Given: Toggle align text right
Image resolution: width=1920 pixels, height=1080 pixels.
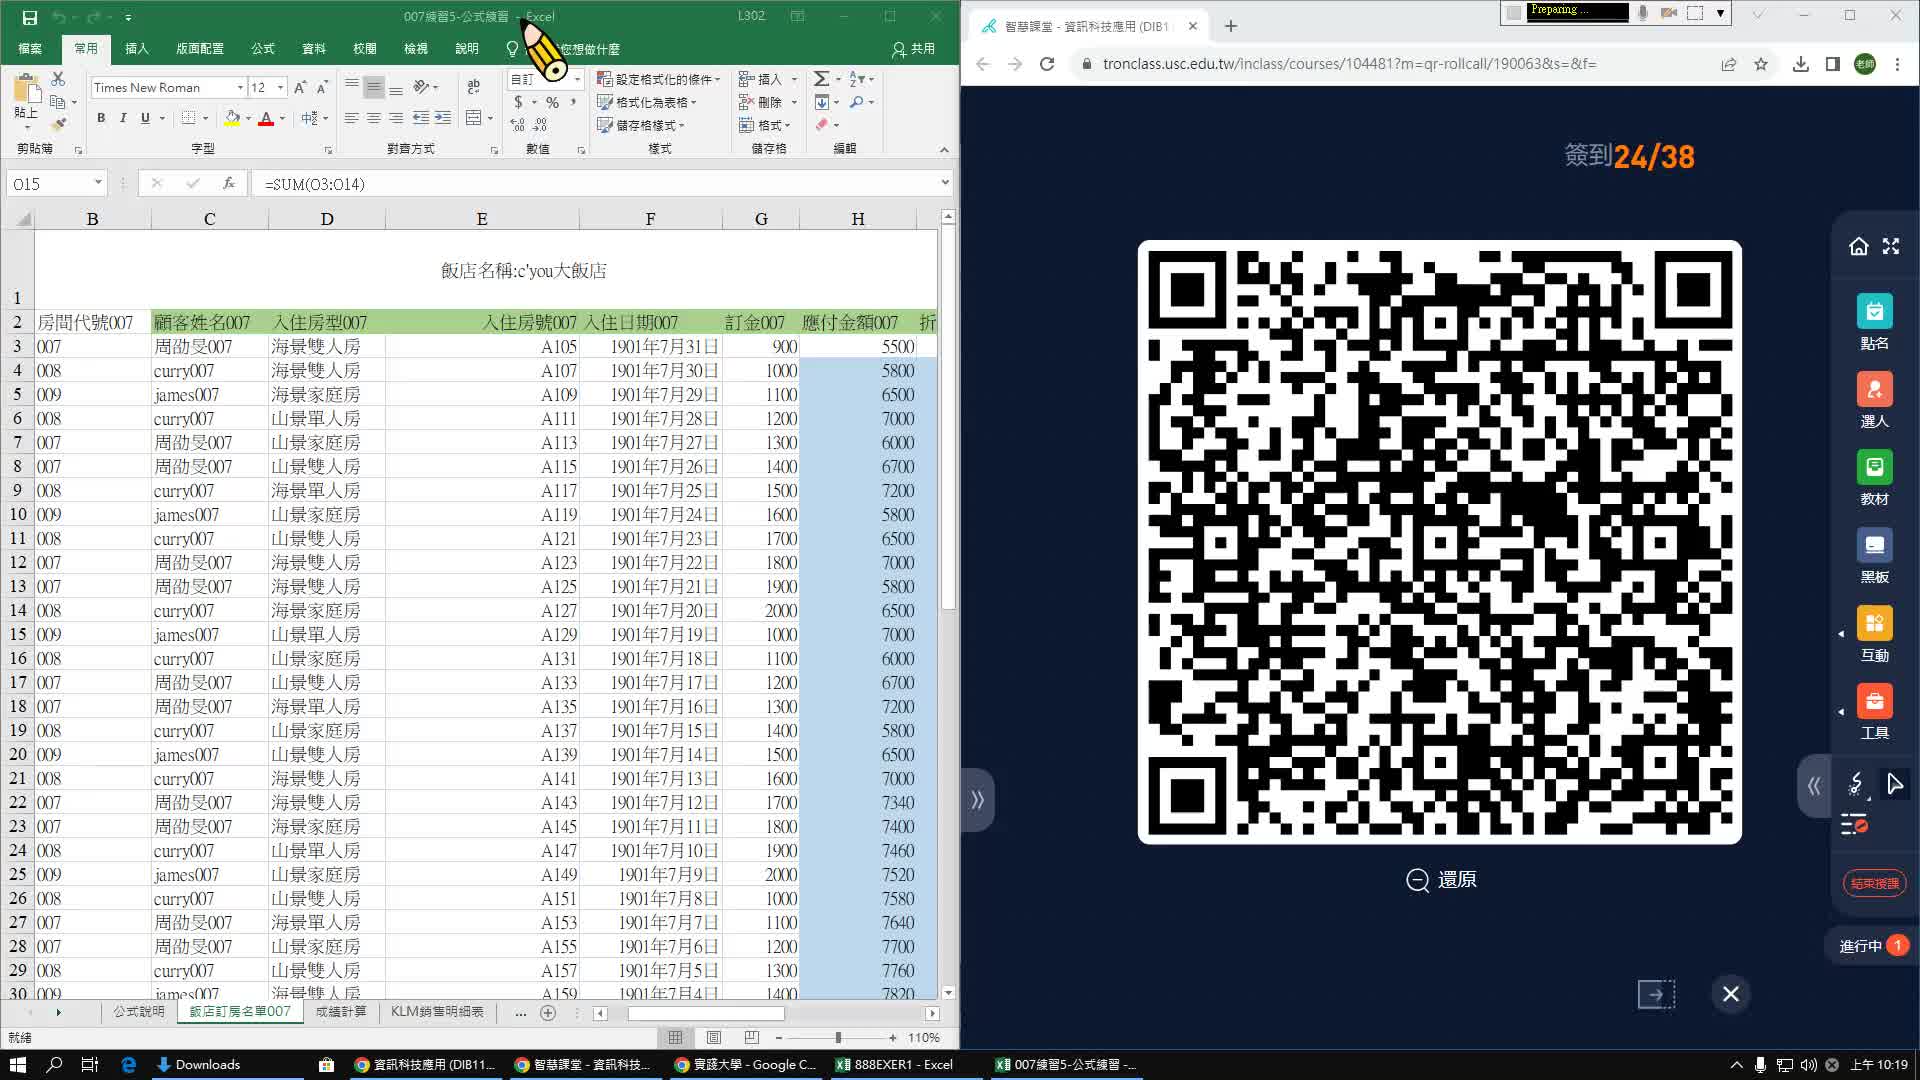Looking at the screenshot, I should [396, 118].
